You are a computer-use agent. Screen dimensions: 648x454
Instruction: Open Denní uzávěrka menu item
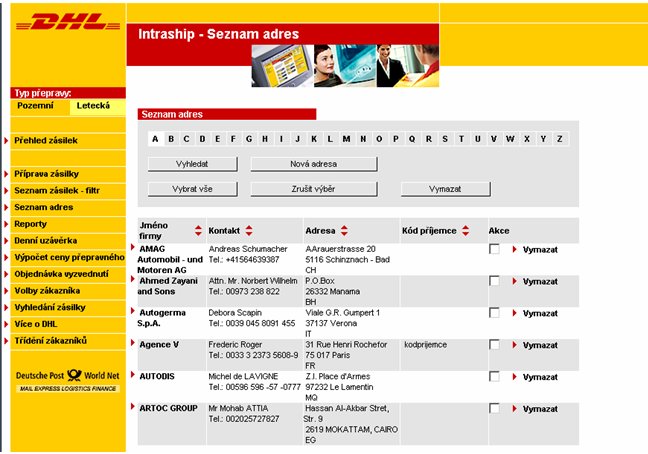pos(45,240)
